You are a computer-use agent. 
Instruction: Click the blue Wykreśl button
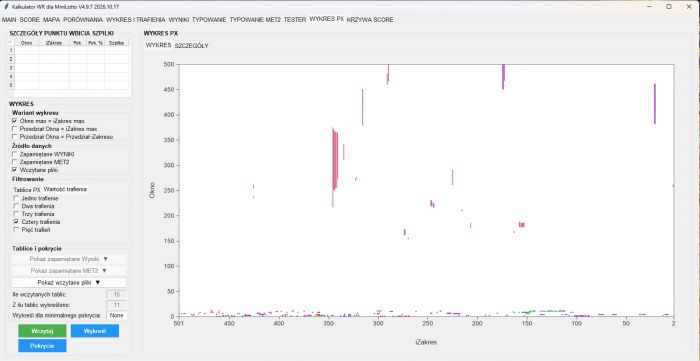(95, 331)
